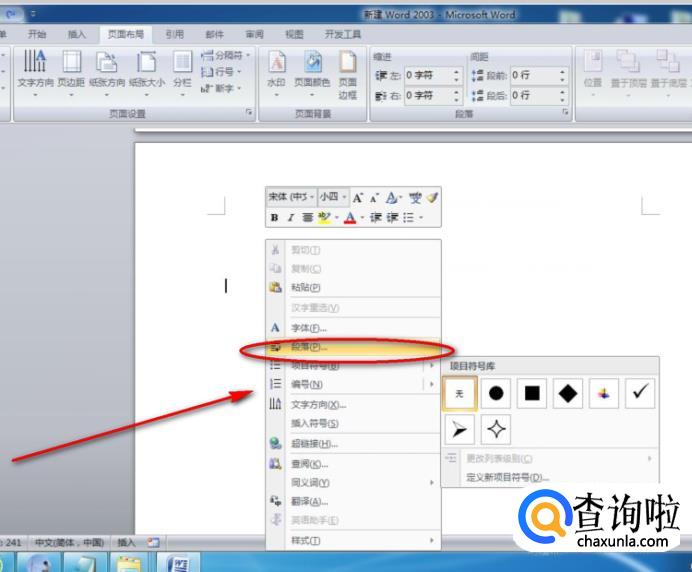This screenshot has width=692, height=572.
Task: Open the Styles (样式) submenu
Action: click(x=353, y=540)
